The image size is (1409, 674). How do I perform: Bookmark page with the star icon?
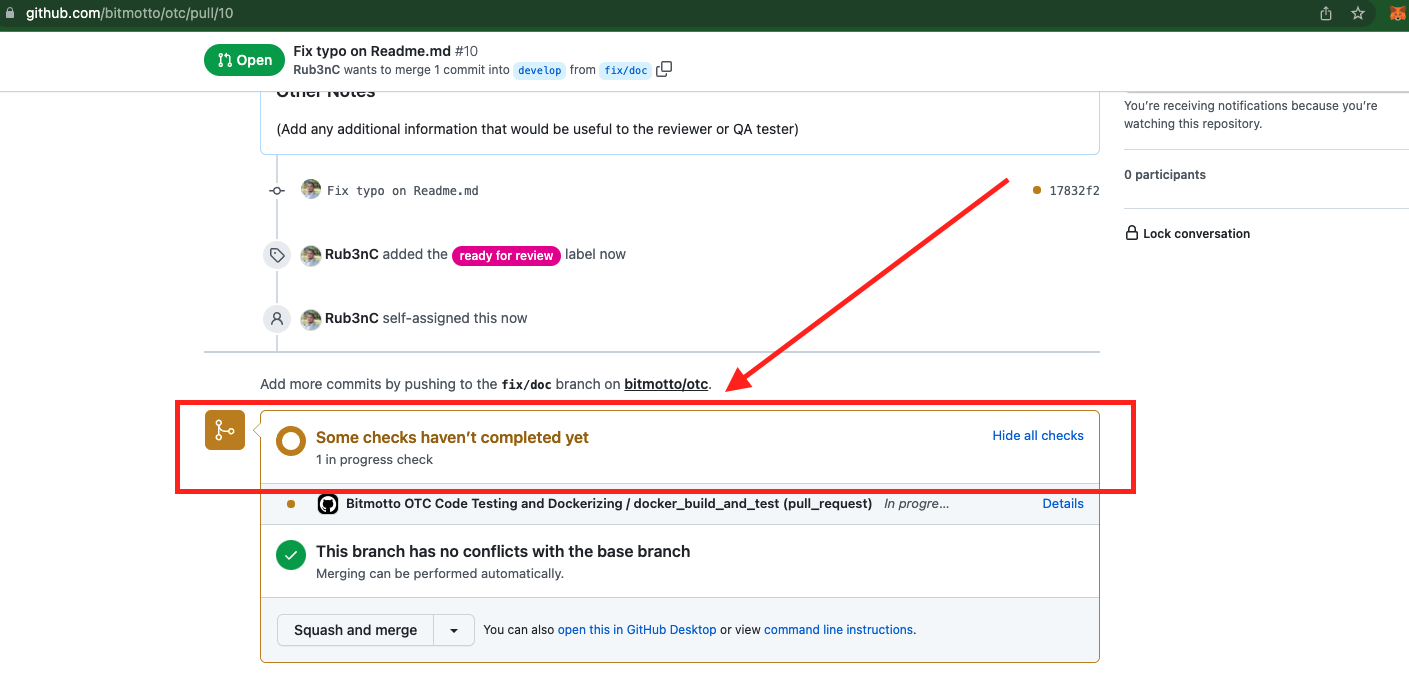click(1358, 13)
